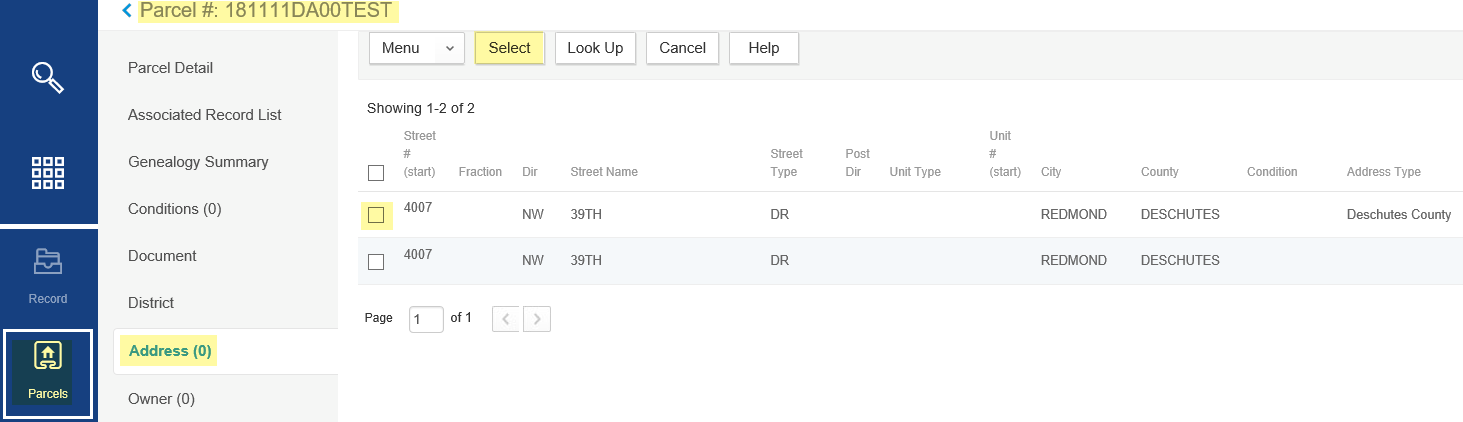
Task: Toggle the select-all header checkbox
Action: [376, 173]
